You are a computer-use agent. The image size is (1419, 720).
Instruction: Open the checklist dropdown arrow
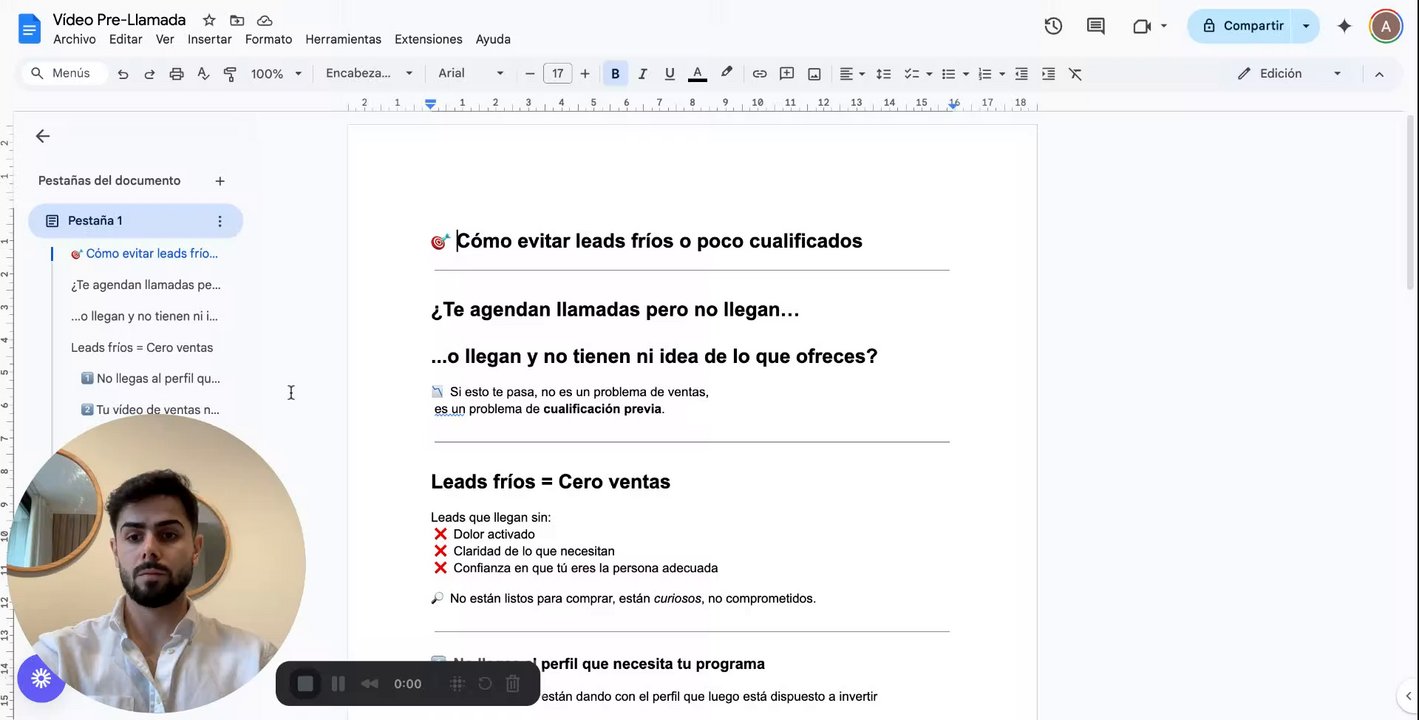(929, 74)
